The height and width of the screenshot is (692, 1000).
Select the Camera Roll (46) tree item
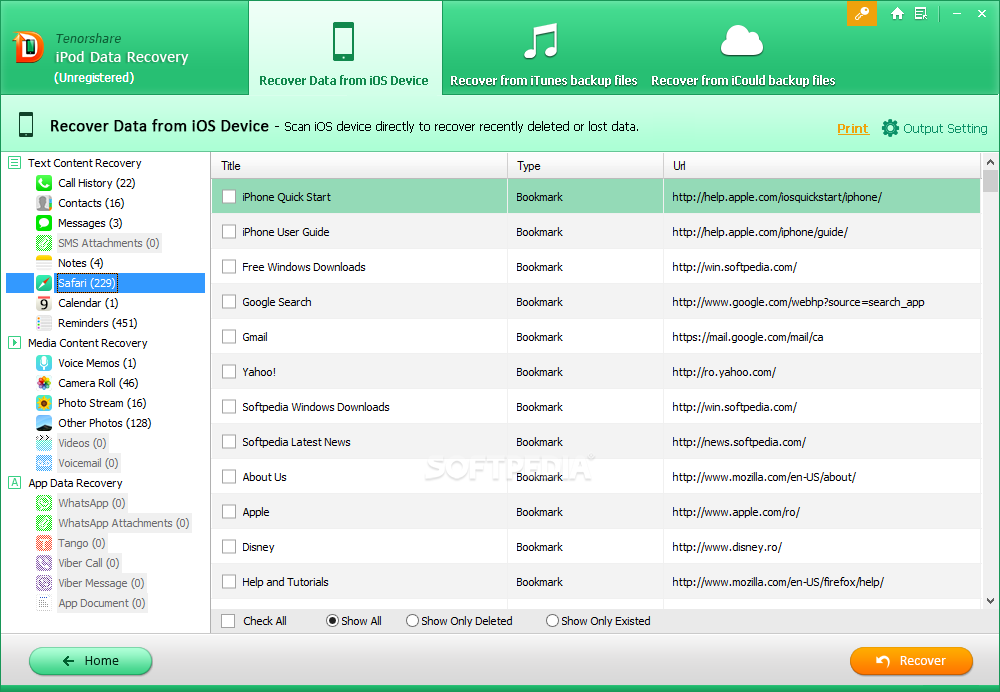pyautogui.click(x=98, y=383)
